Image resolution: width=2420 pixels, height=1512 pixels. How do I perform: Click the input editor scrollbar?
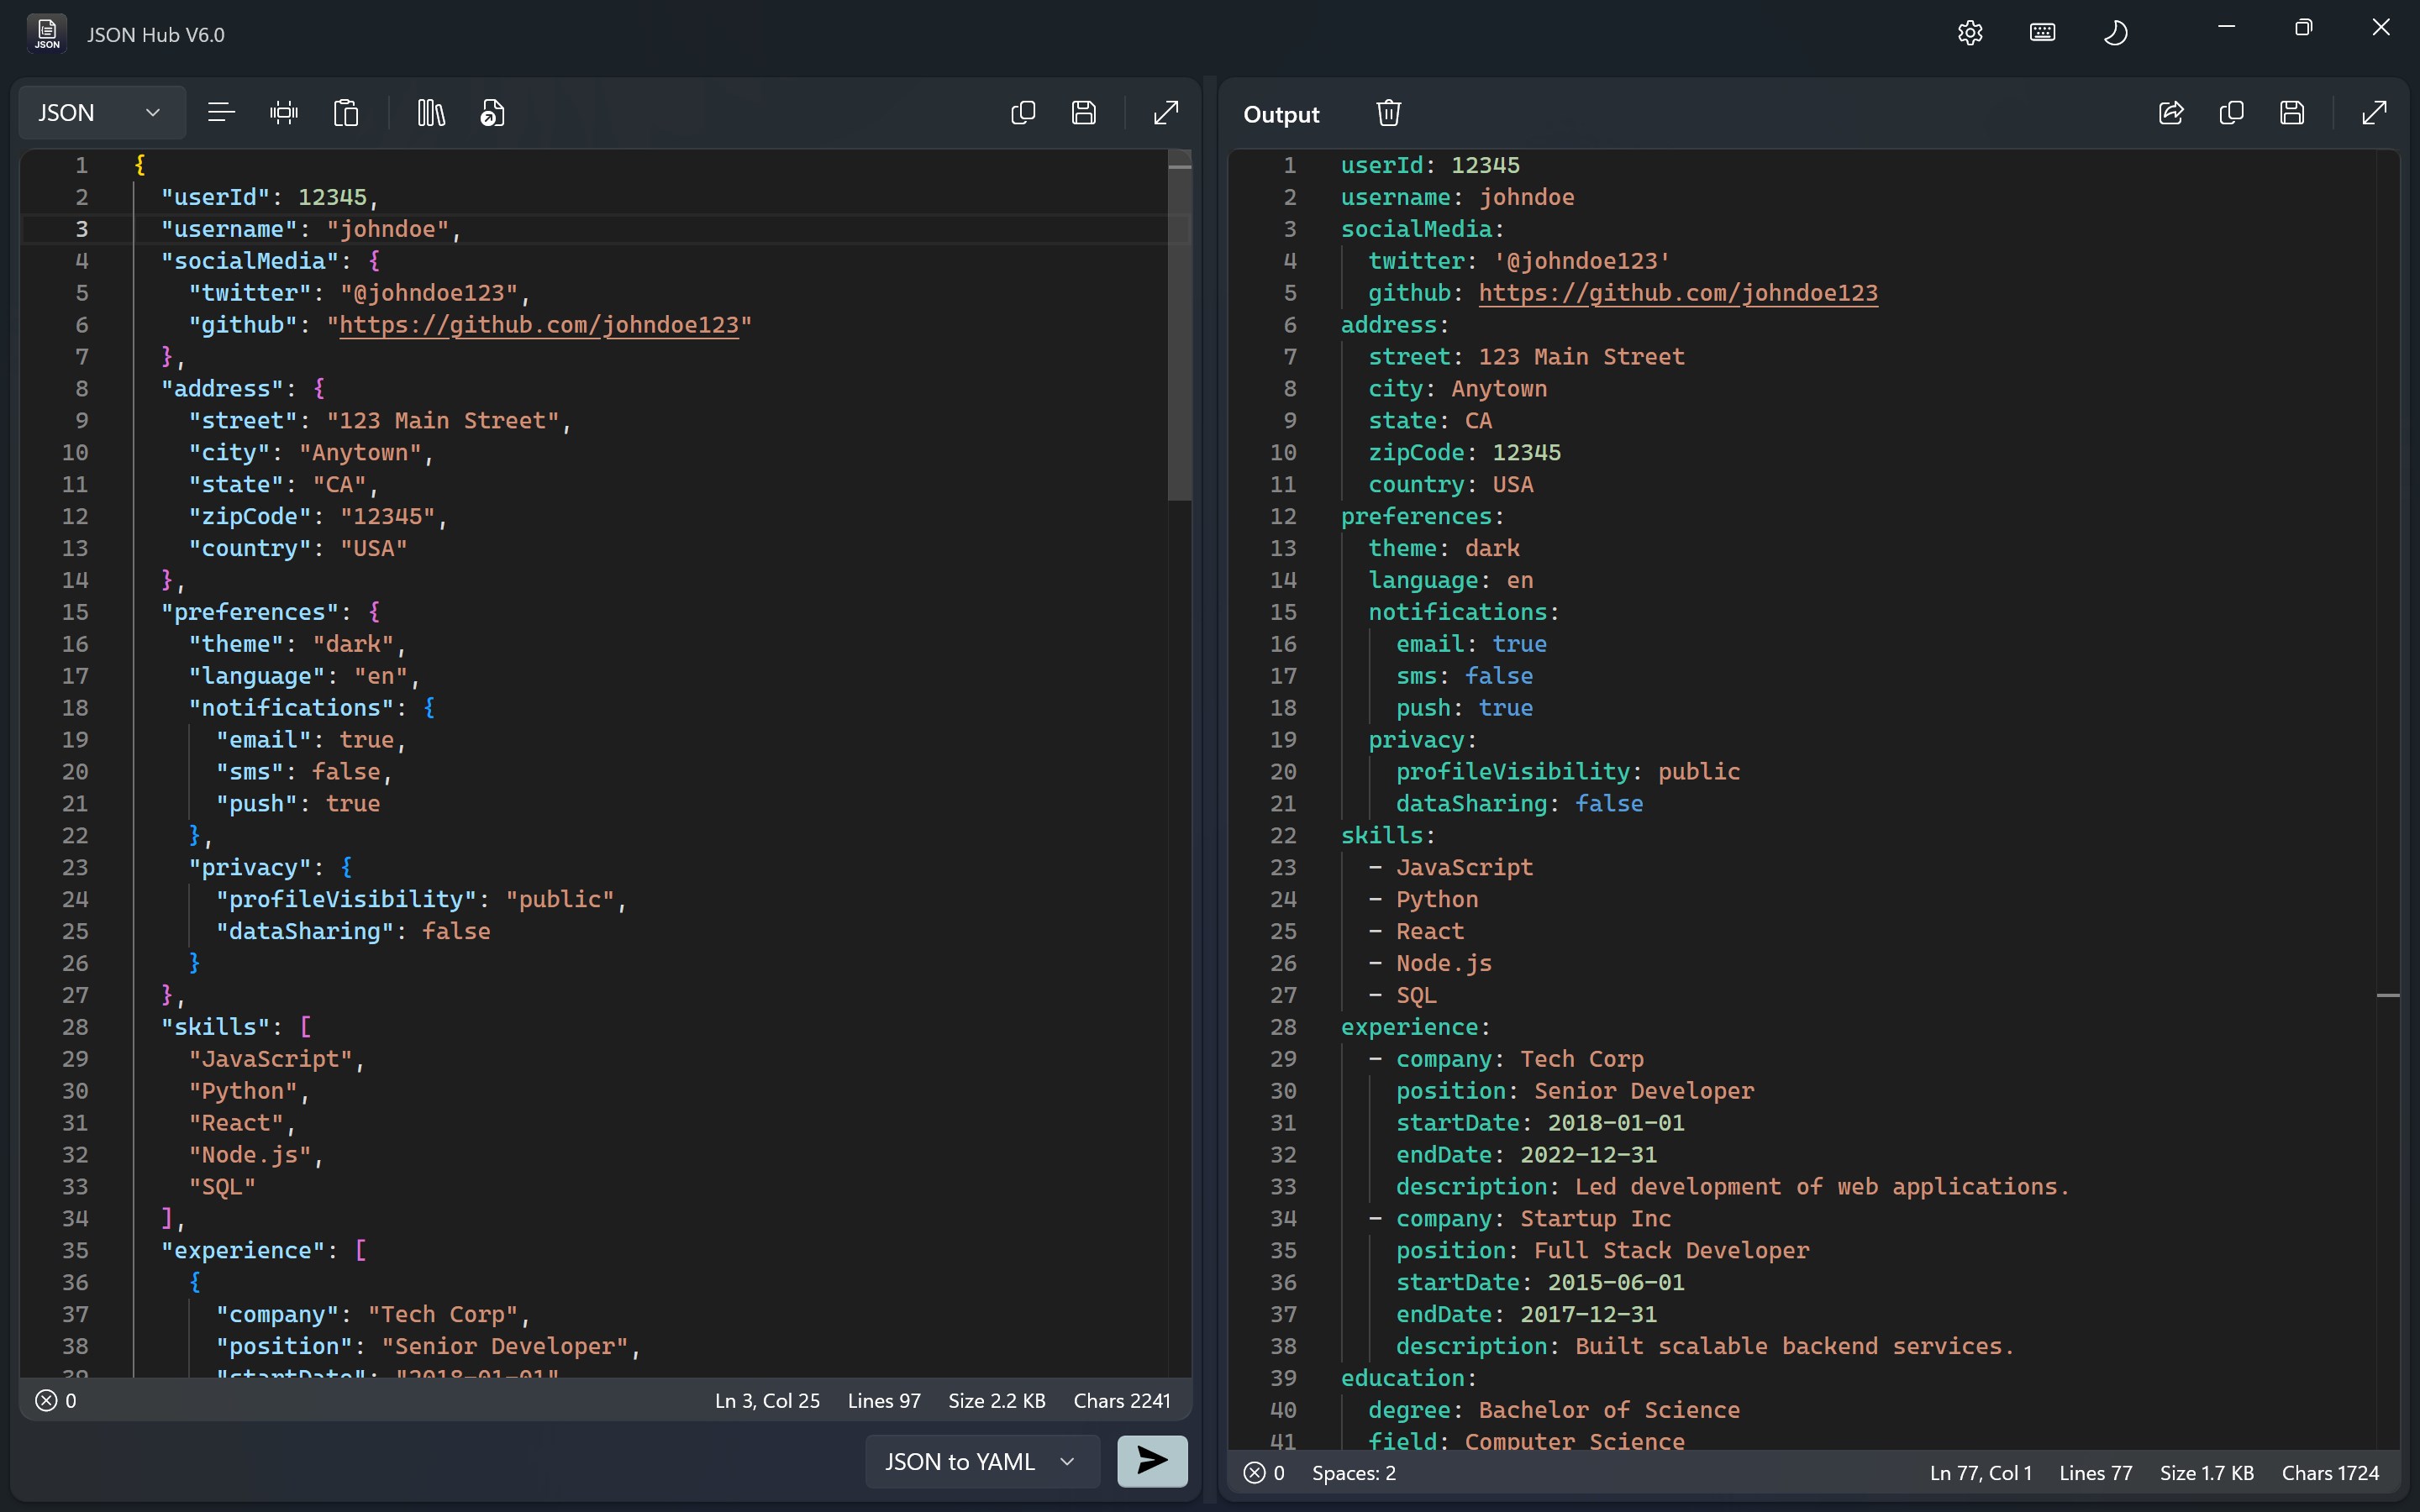pos(1180,330)
